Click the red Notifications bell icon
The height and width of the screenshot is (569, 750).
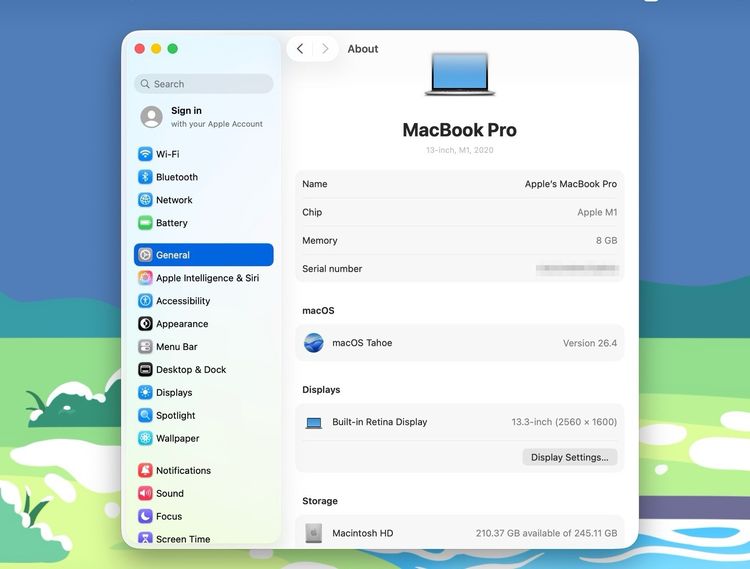[x=145, y=471]
